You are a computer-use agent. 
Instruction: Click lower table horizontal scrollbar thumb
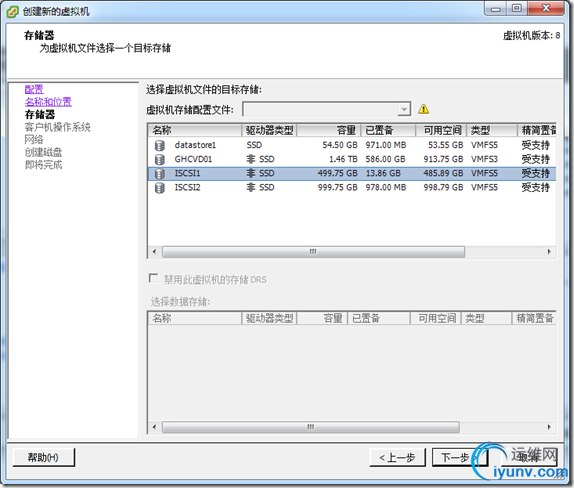[x=311, y=427]
